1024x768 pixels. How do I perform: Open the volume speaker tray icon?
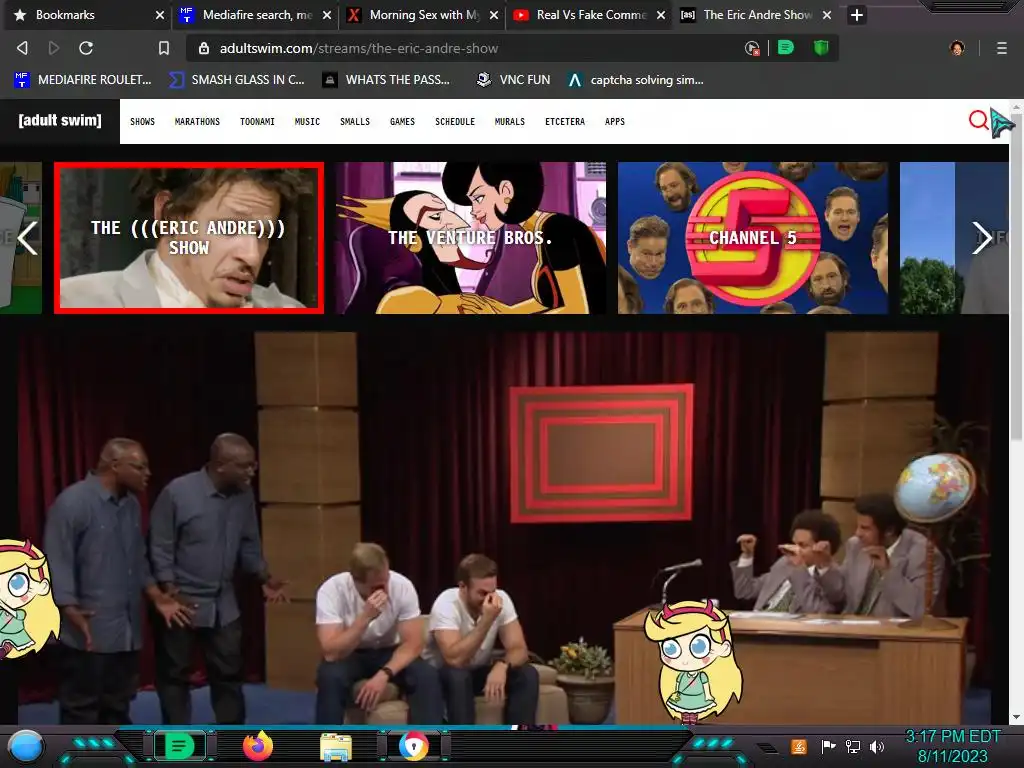coord(876,746)
